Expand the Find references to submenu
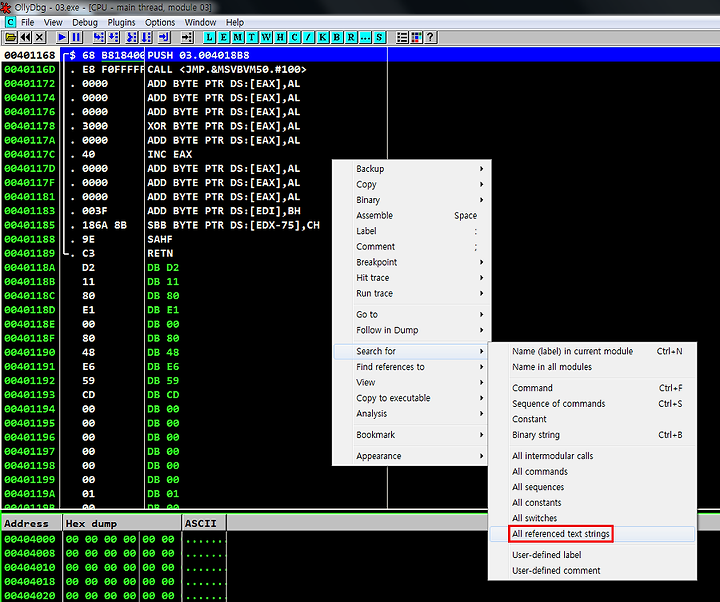This screenshot has height=602, width=720. pyautogui.click(x=411, y=367)
